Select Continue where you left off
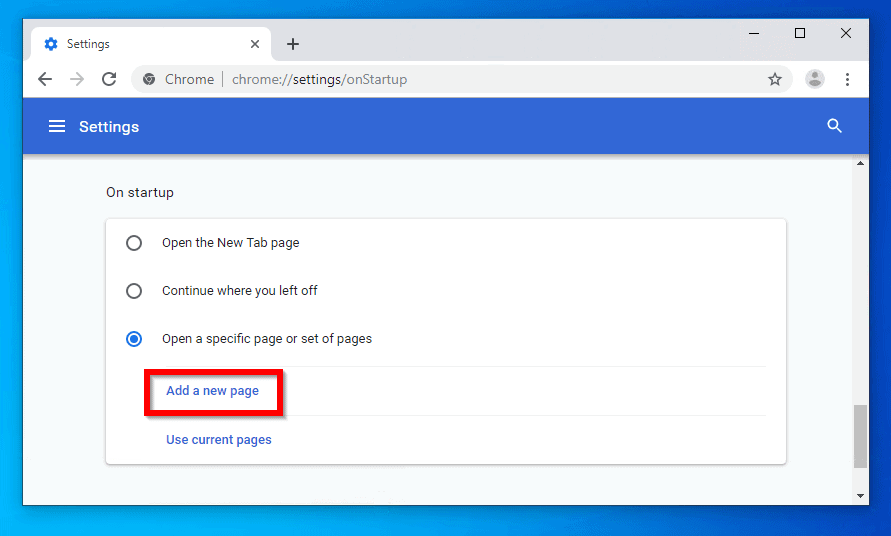This screenshot has width=891, height=536. coord(134,291)
